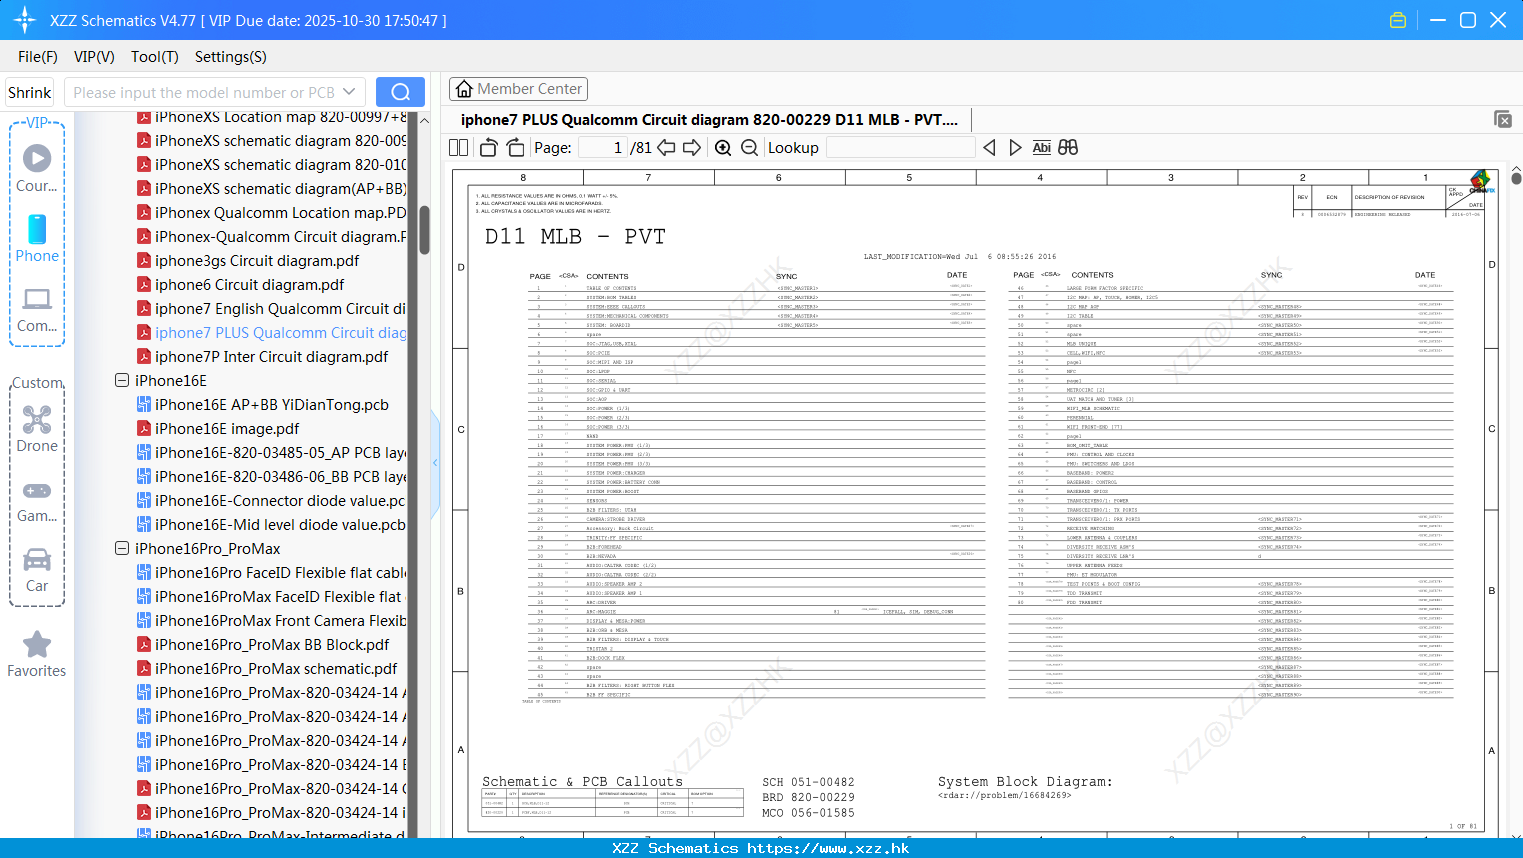Toggle the Abi text match option

click(1041, 148)
